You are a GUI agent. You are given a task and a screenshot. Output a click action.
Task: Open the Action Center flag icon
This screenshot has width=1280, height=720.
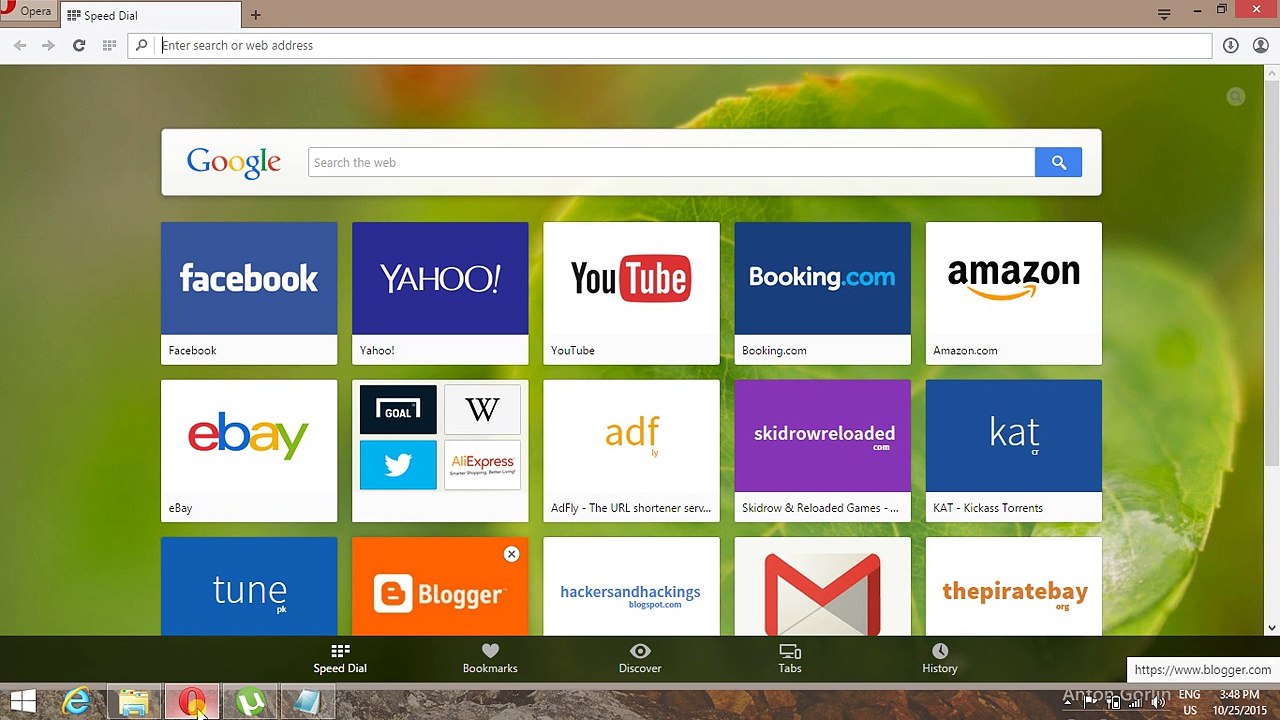pyautogui.click(x=1089, y=702)
